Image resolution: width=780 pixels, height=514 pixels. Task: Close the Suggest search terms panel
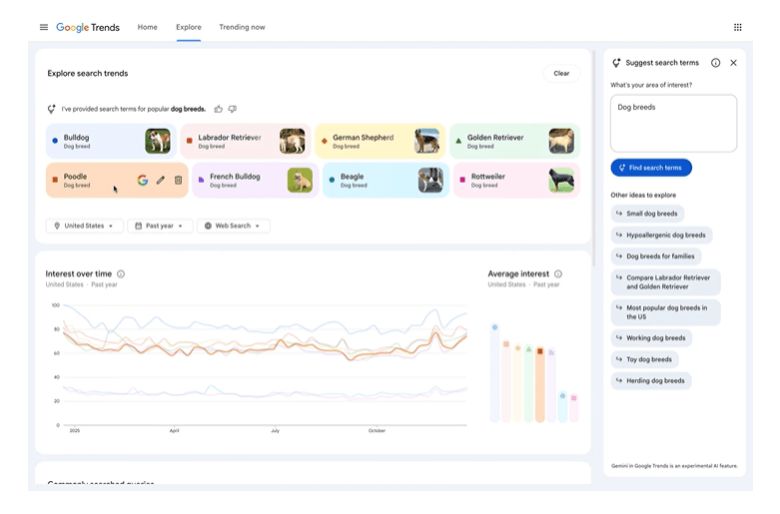click(x=733, y=63)
